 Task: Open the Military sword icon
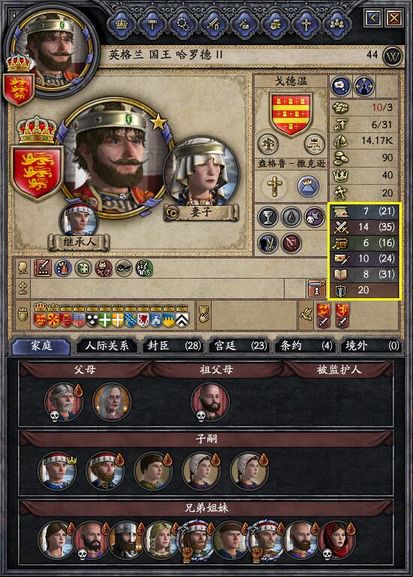[x=213, y=24]
